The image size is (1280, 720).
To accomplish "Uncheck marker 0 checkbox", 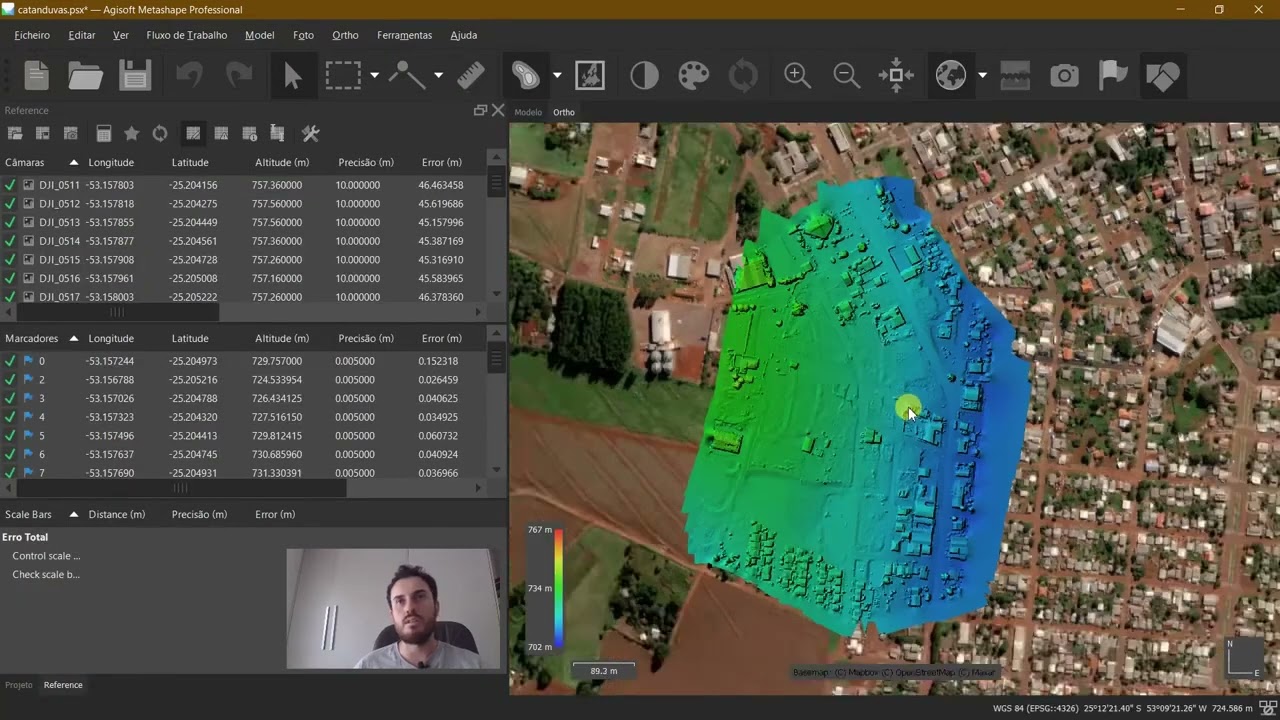I will (x=10, y=361).
